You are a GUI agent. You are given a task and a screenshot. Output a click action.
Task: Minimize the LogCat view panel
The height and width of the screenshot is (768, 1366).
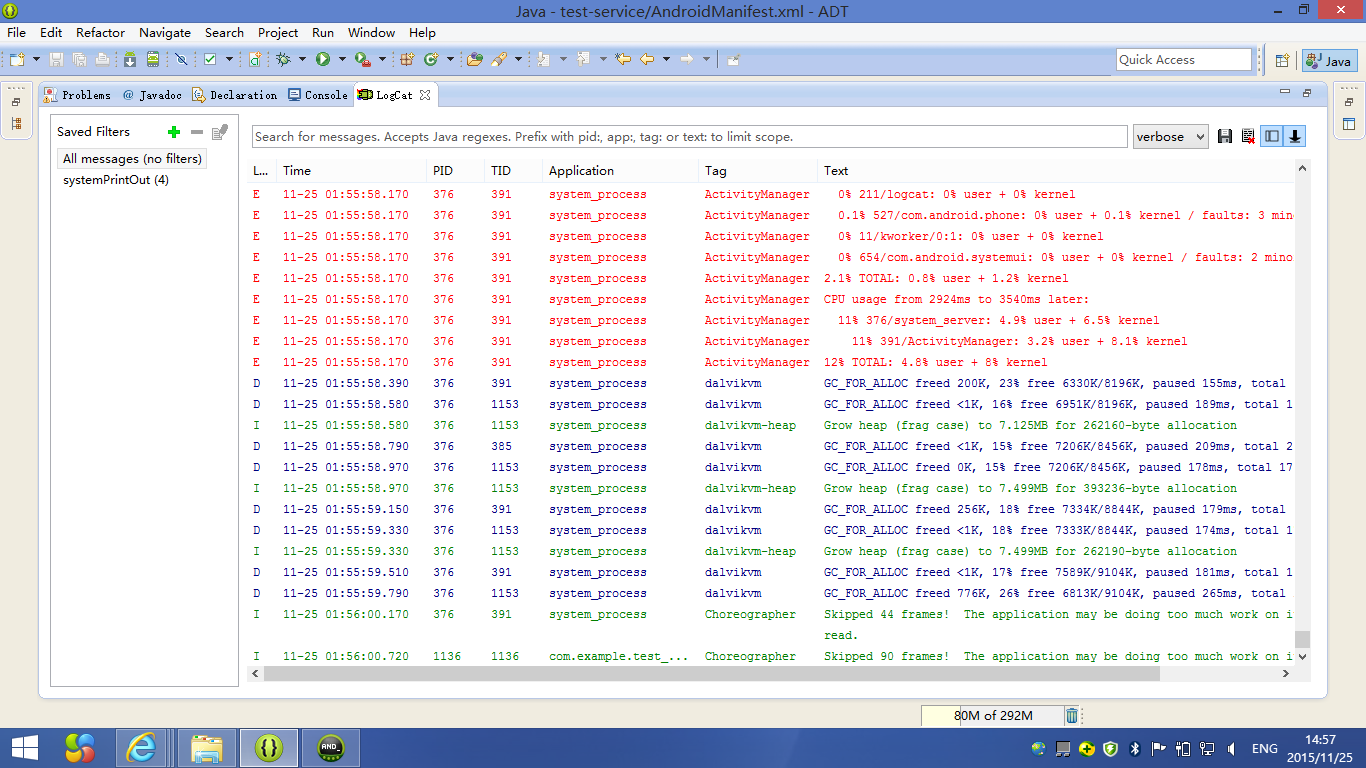1285,93
